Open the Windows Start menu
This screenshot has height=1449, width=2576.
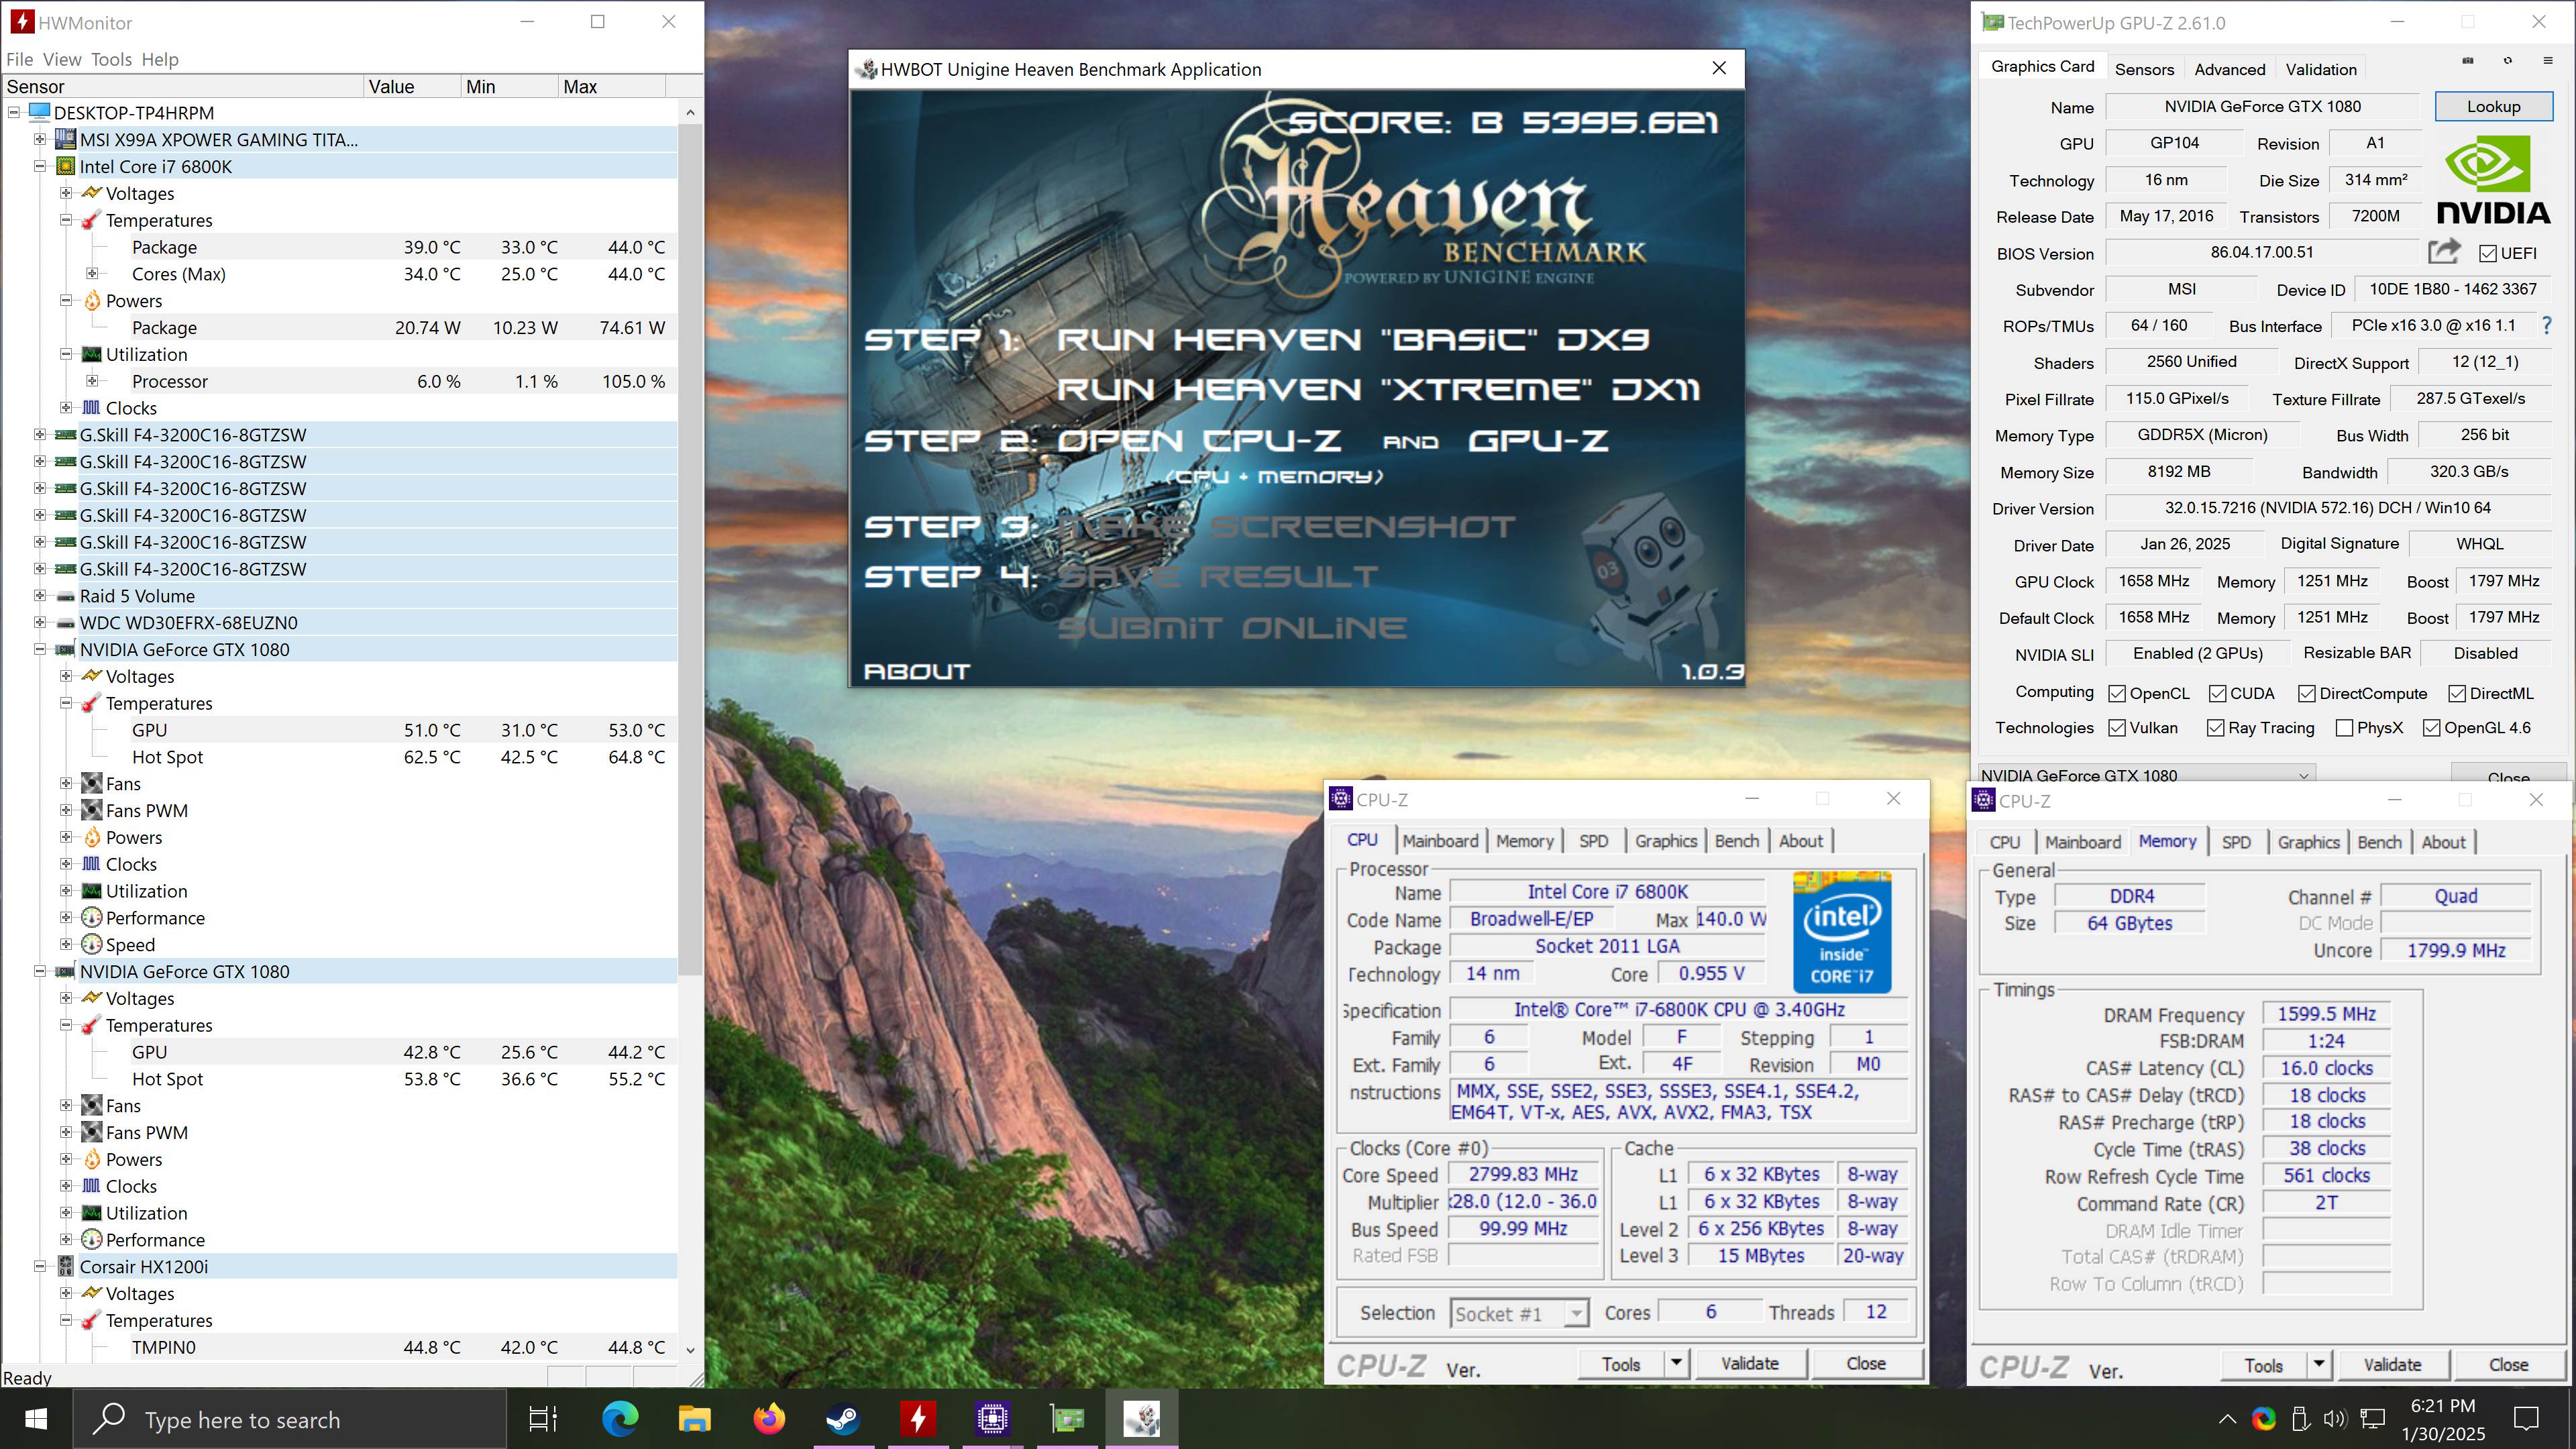tap(36, 1419)
